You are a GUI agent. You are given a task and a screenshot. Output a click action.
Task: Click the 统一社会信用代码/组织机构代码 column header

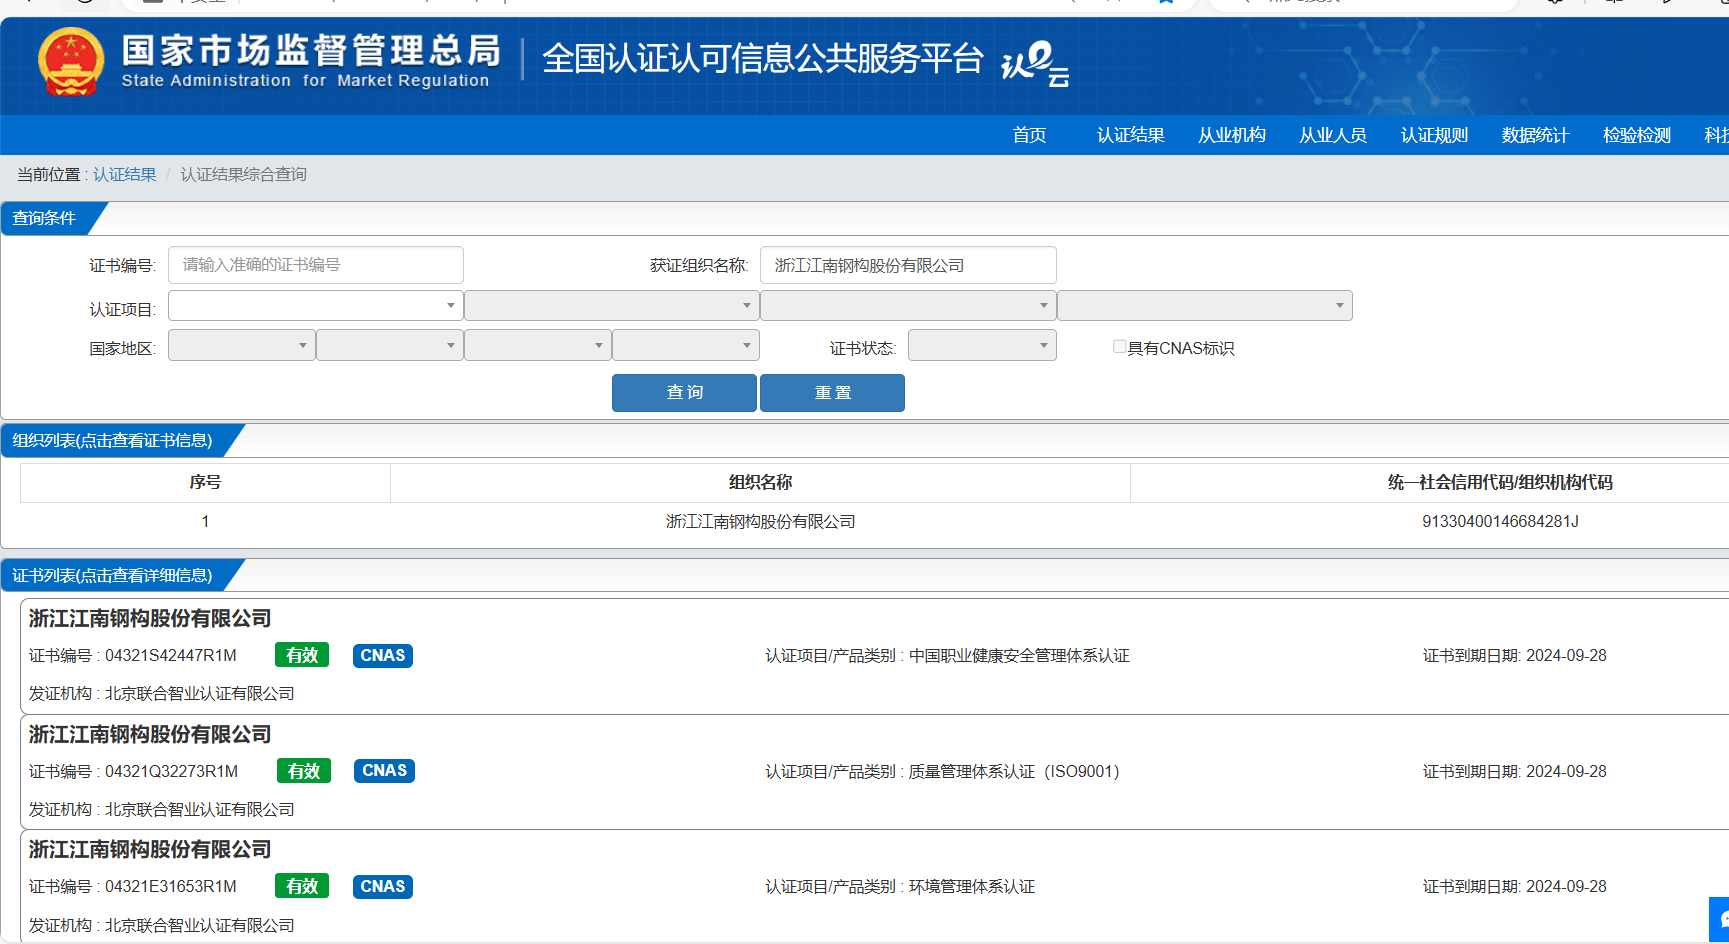pyautogui.click(x=1500, y=482)
